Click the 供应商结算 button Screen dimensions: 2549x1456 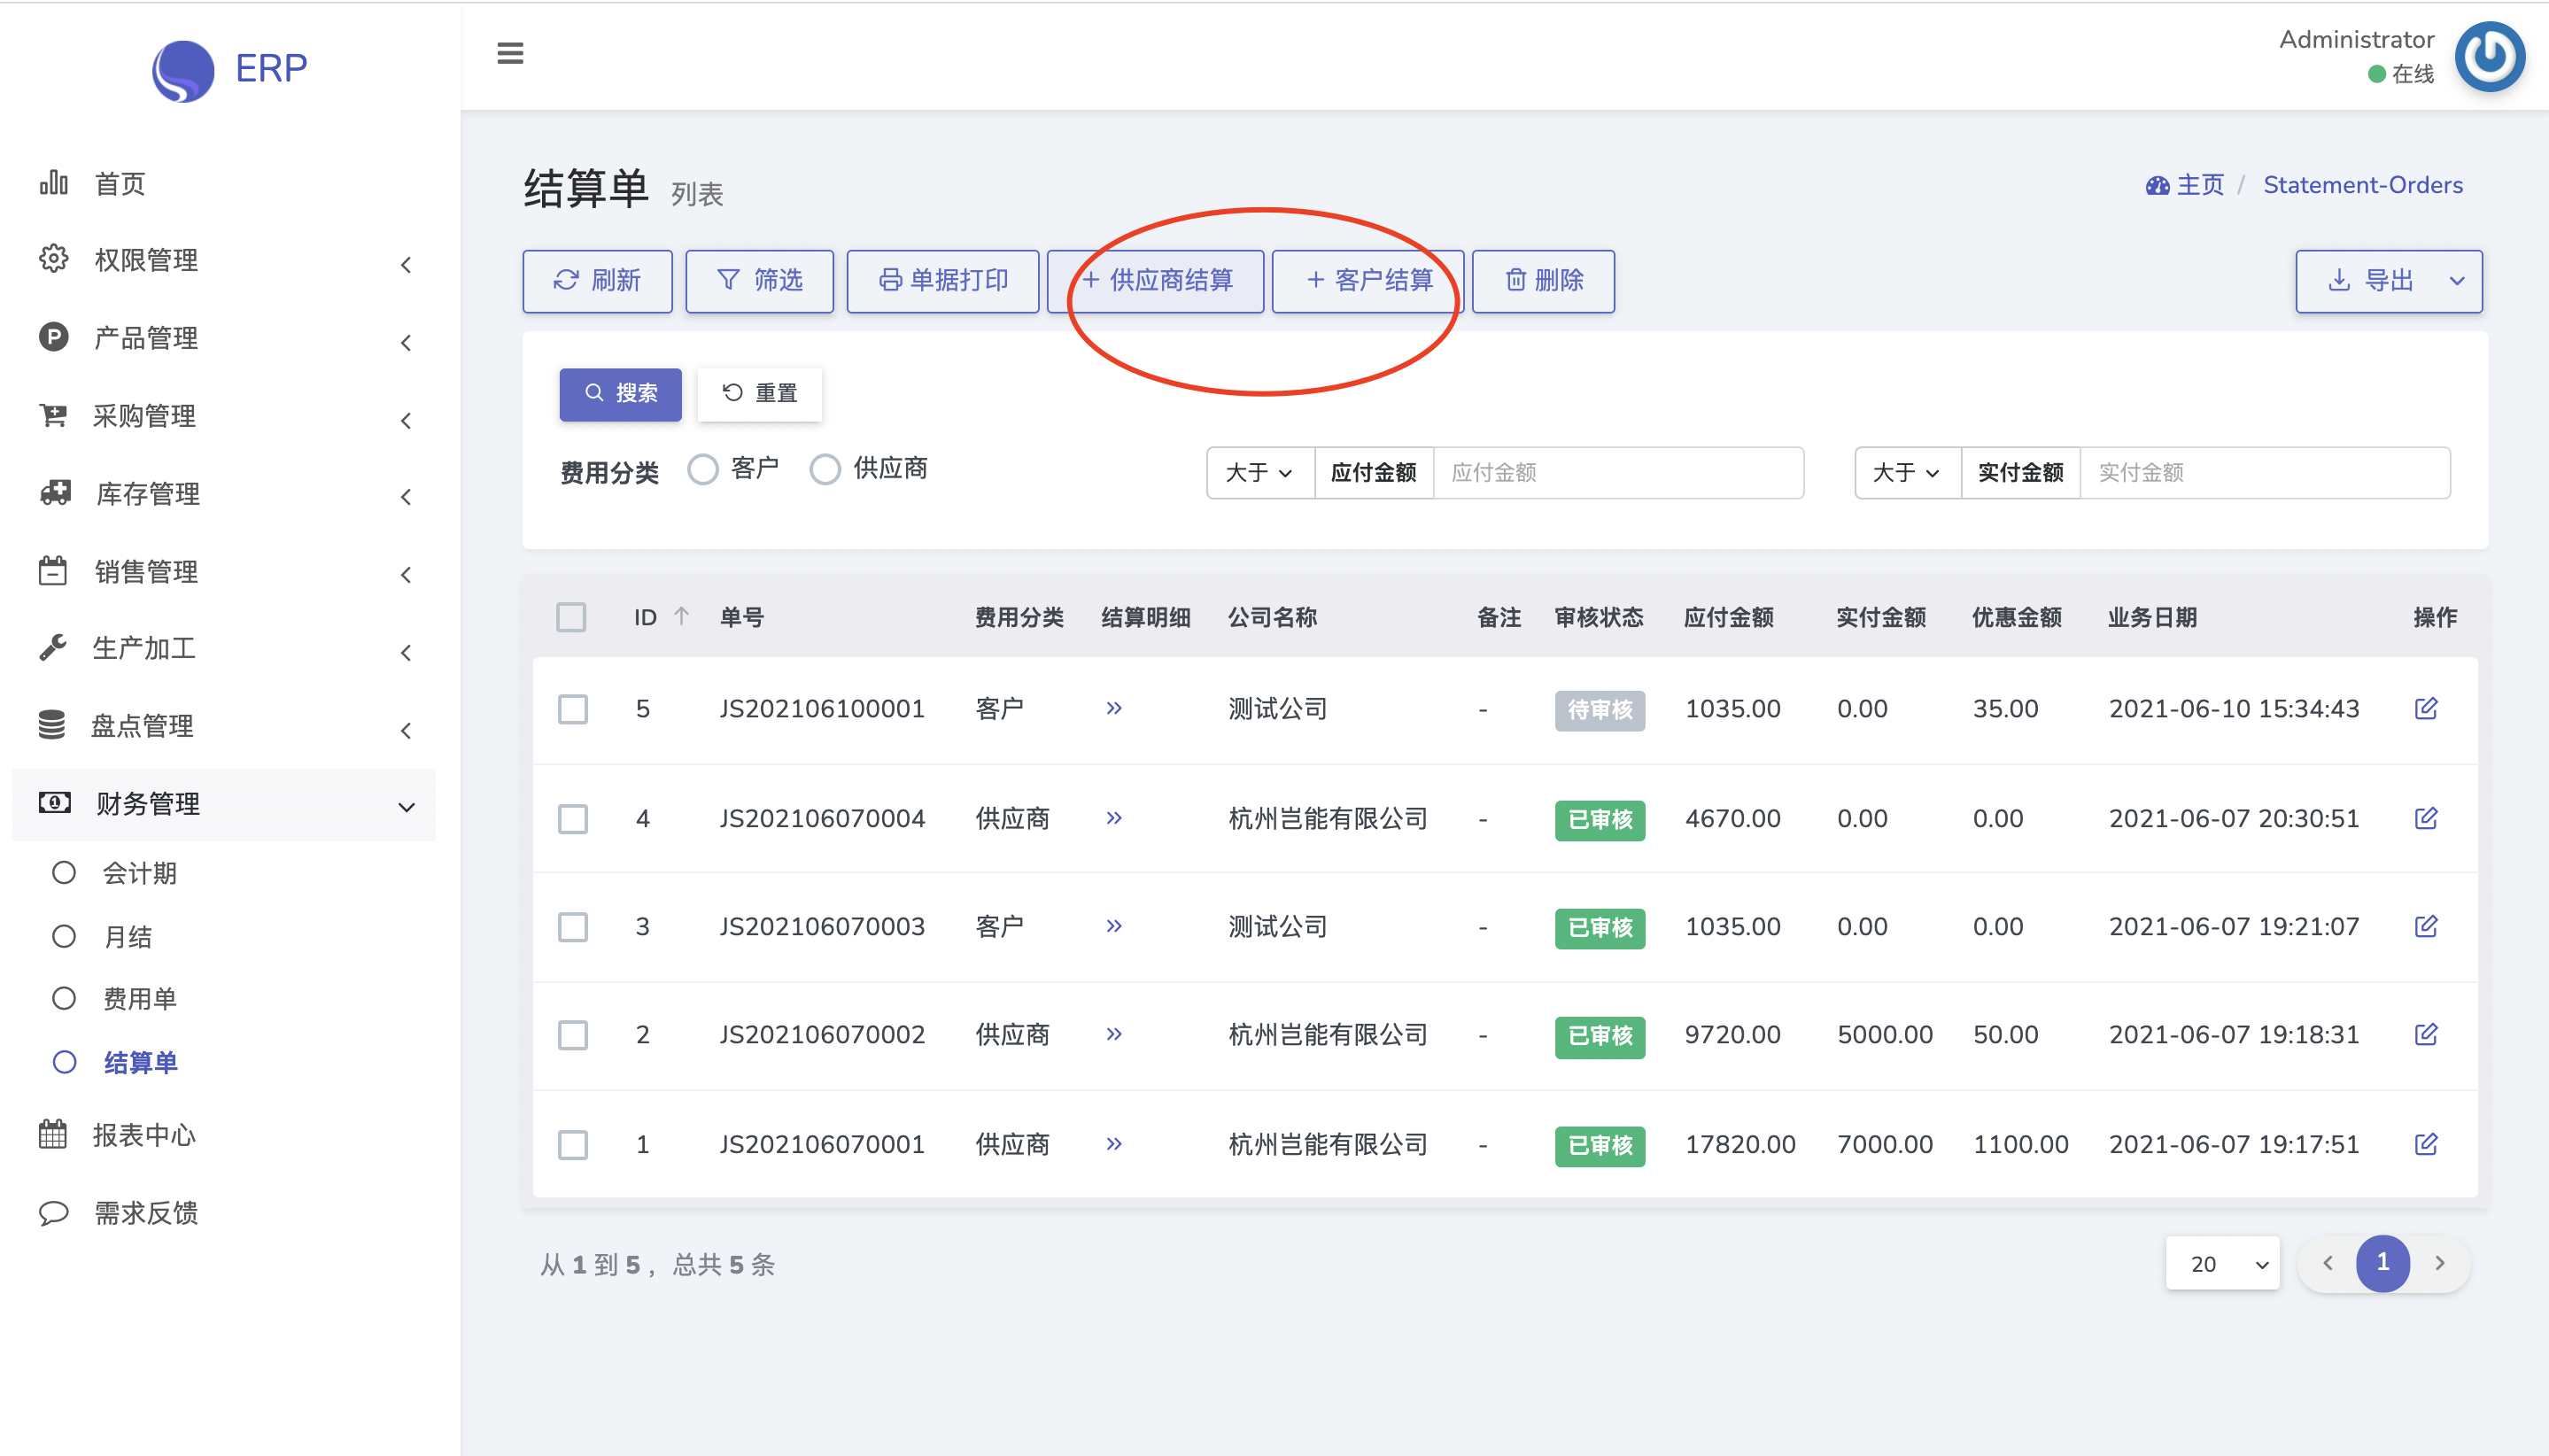click(1156, 281)
